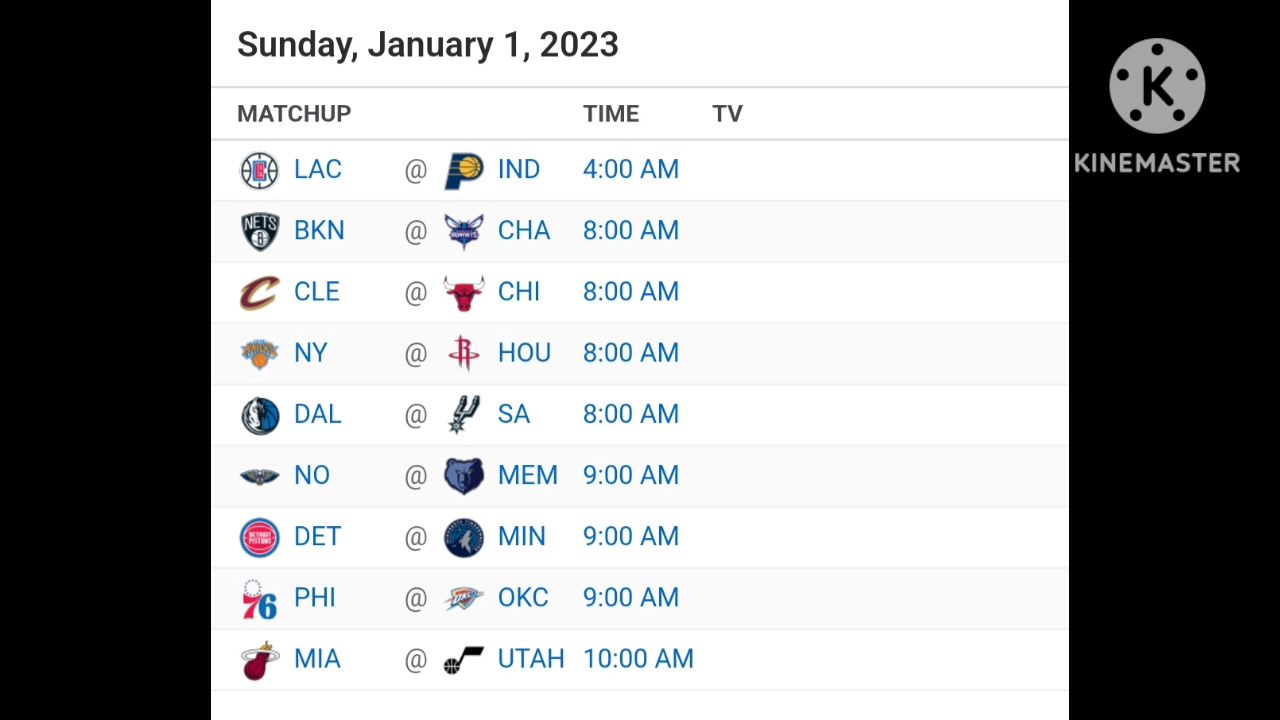
Task: Click the Miami Heat logo
Action: [x=260, y=660]
